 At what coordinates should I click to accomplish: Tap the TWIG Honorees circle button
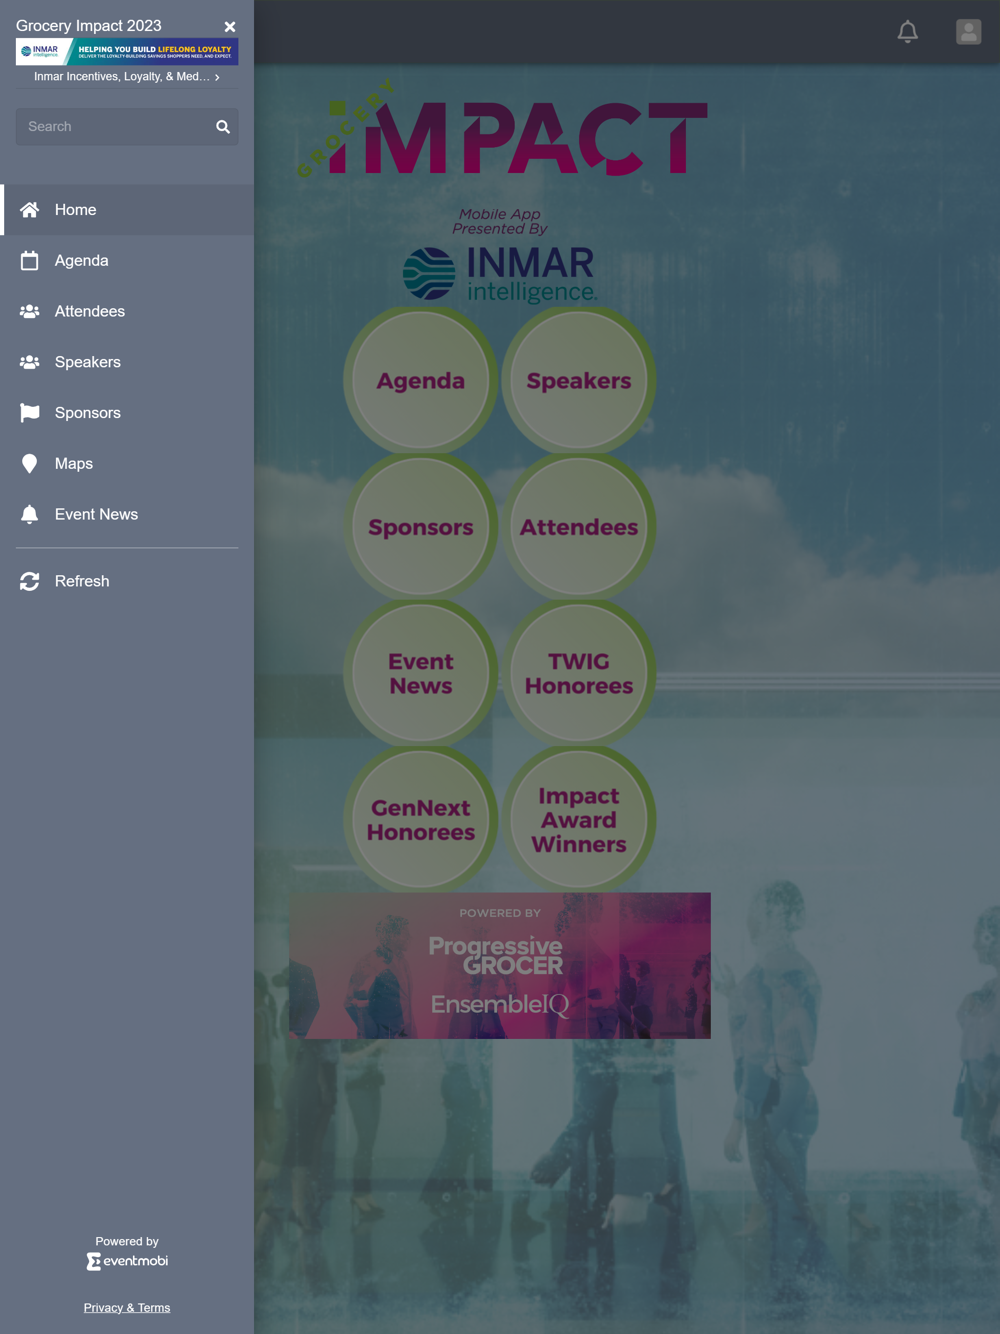point(579,673)
